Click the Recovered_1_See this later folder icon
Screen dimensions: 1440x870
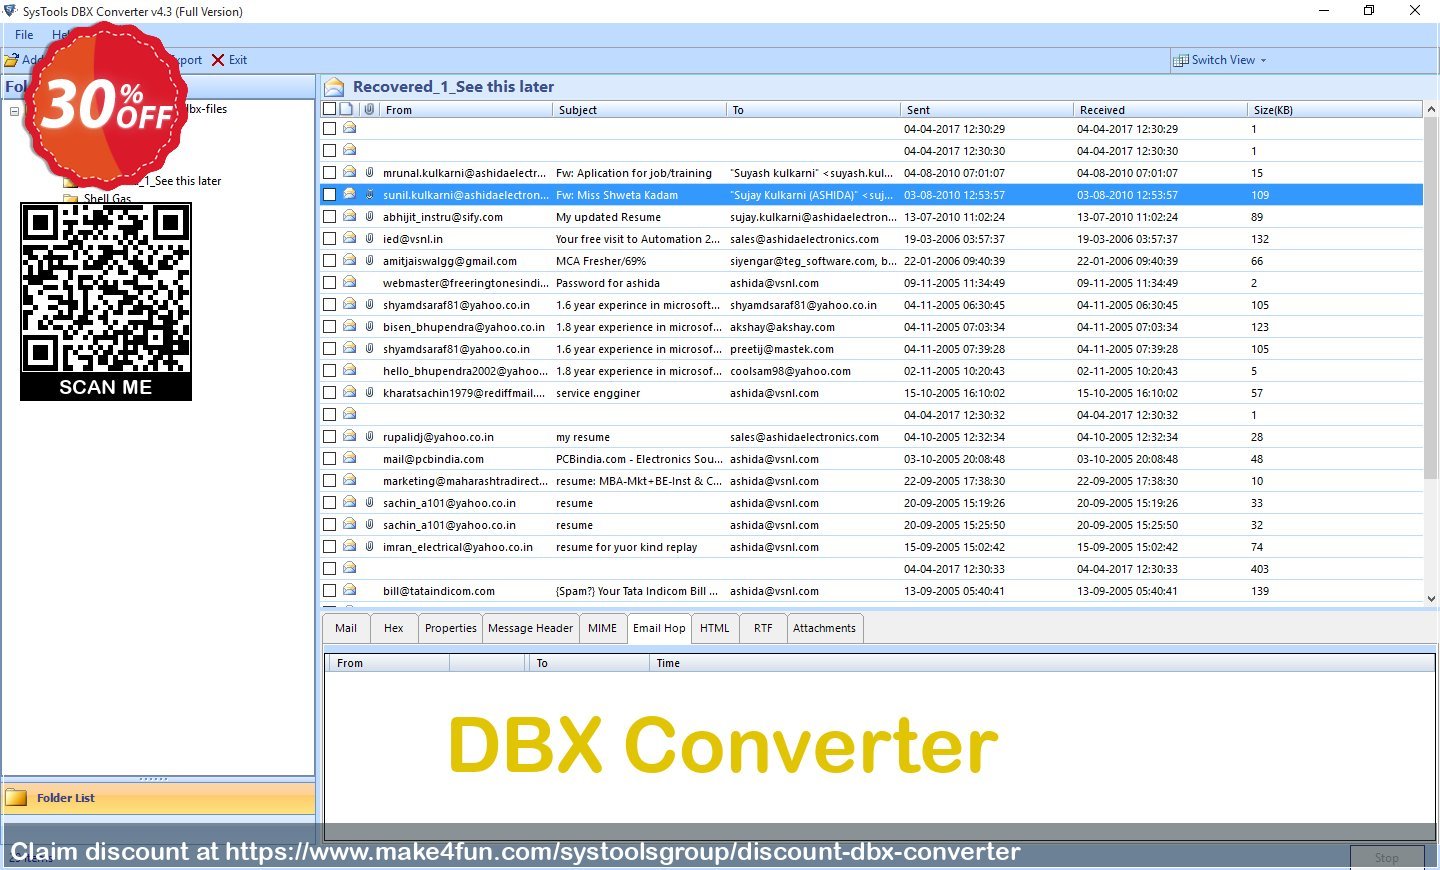tap(334, 87)
